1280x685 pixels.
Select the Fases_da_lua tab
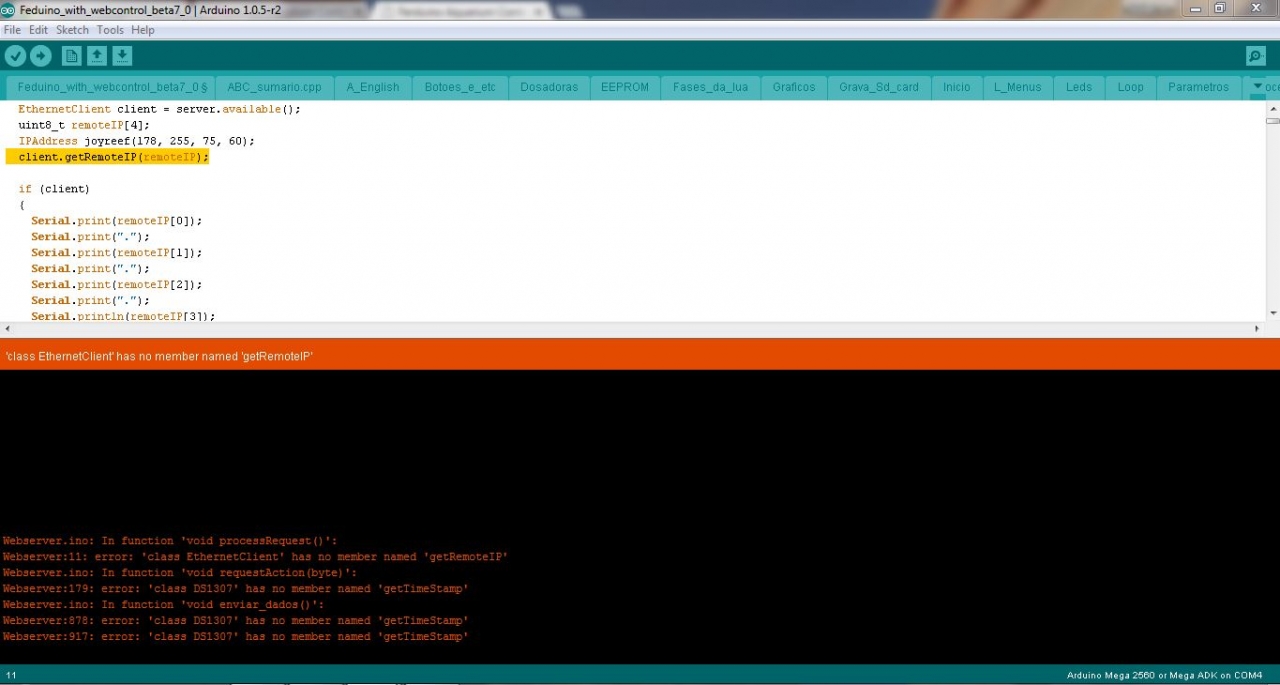tap(710, 87)
